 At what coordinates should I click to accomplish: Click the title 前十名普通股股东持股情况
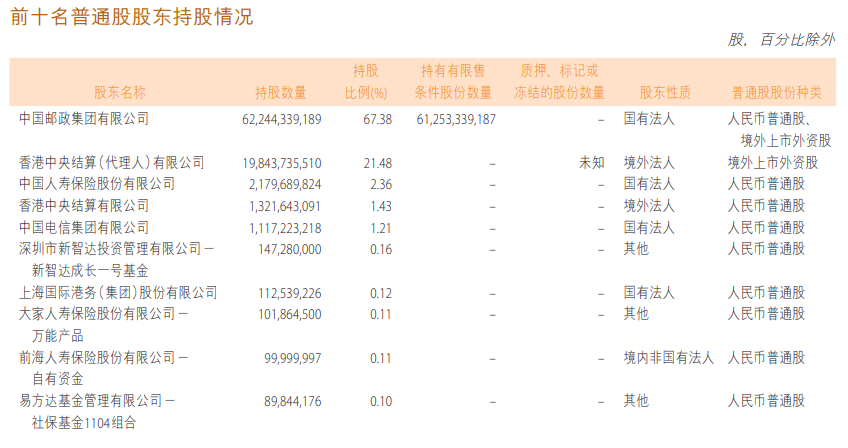pos(131,16)
